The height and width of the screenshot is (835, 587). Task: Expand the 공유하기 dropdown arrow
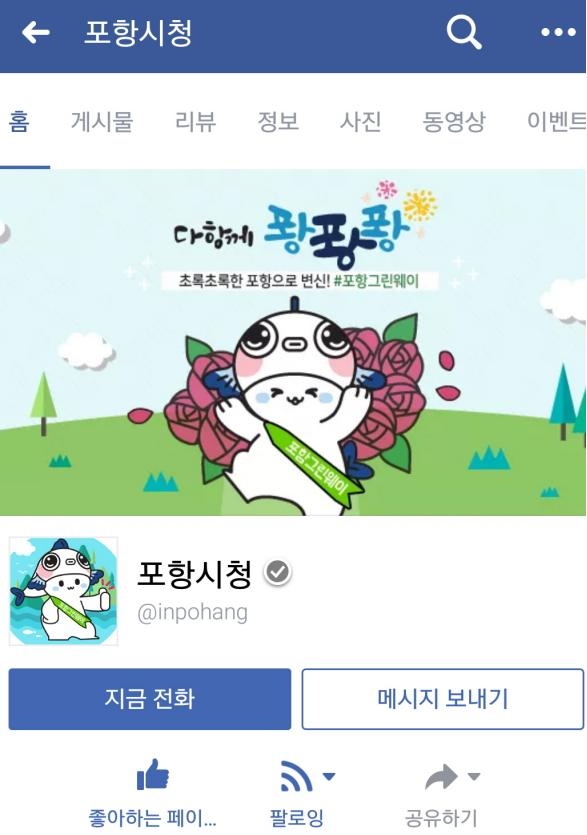pyautogui.click(x=474, y=776)
